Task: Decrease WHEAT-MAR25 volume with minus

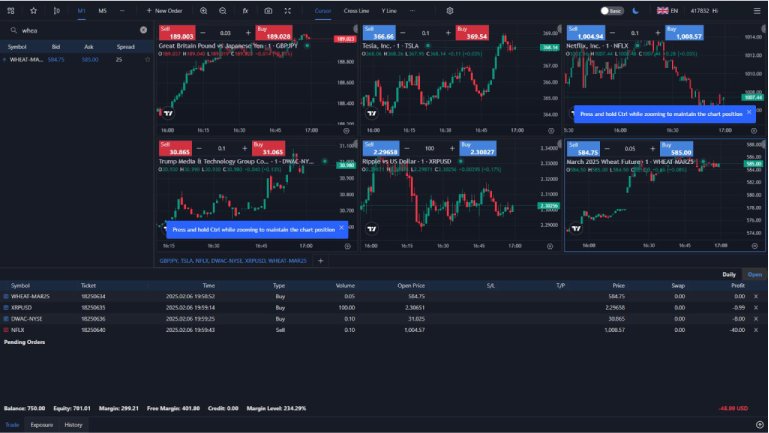Action: pos(607,149)
